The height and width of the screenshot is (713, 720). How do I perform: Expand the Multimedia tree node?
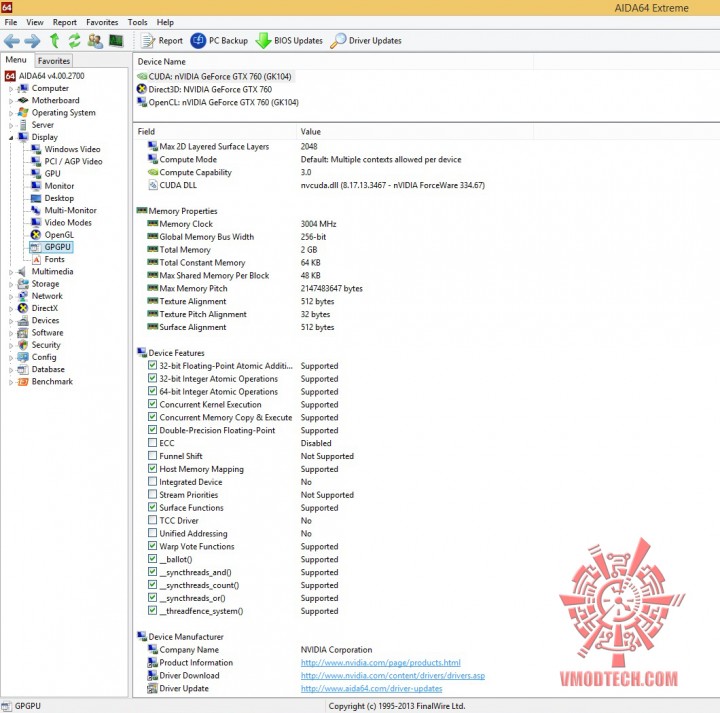pyautogui.click(x=11, y=272)
